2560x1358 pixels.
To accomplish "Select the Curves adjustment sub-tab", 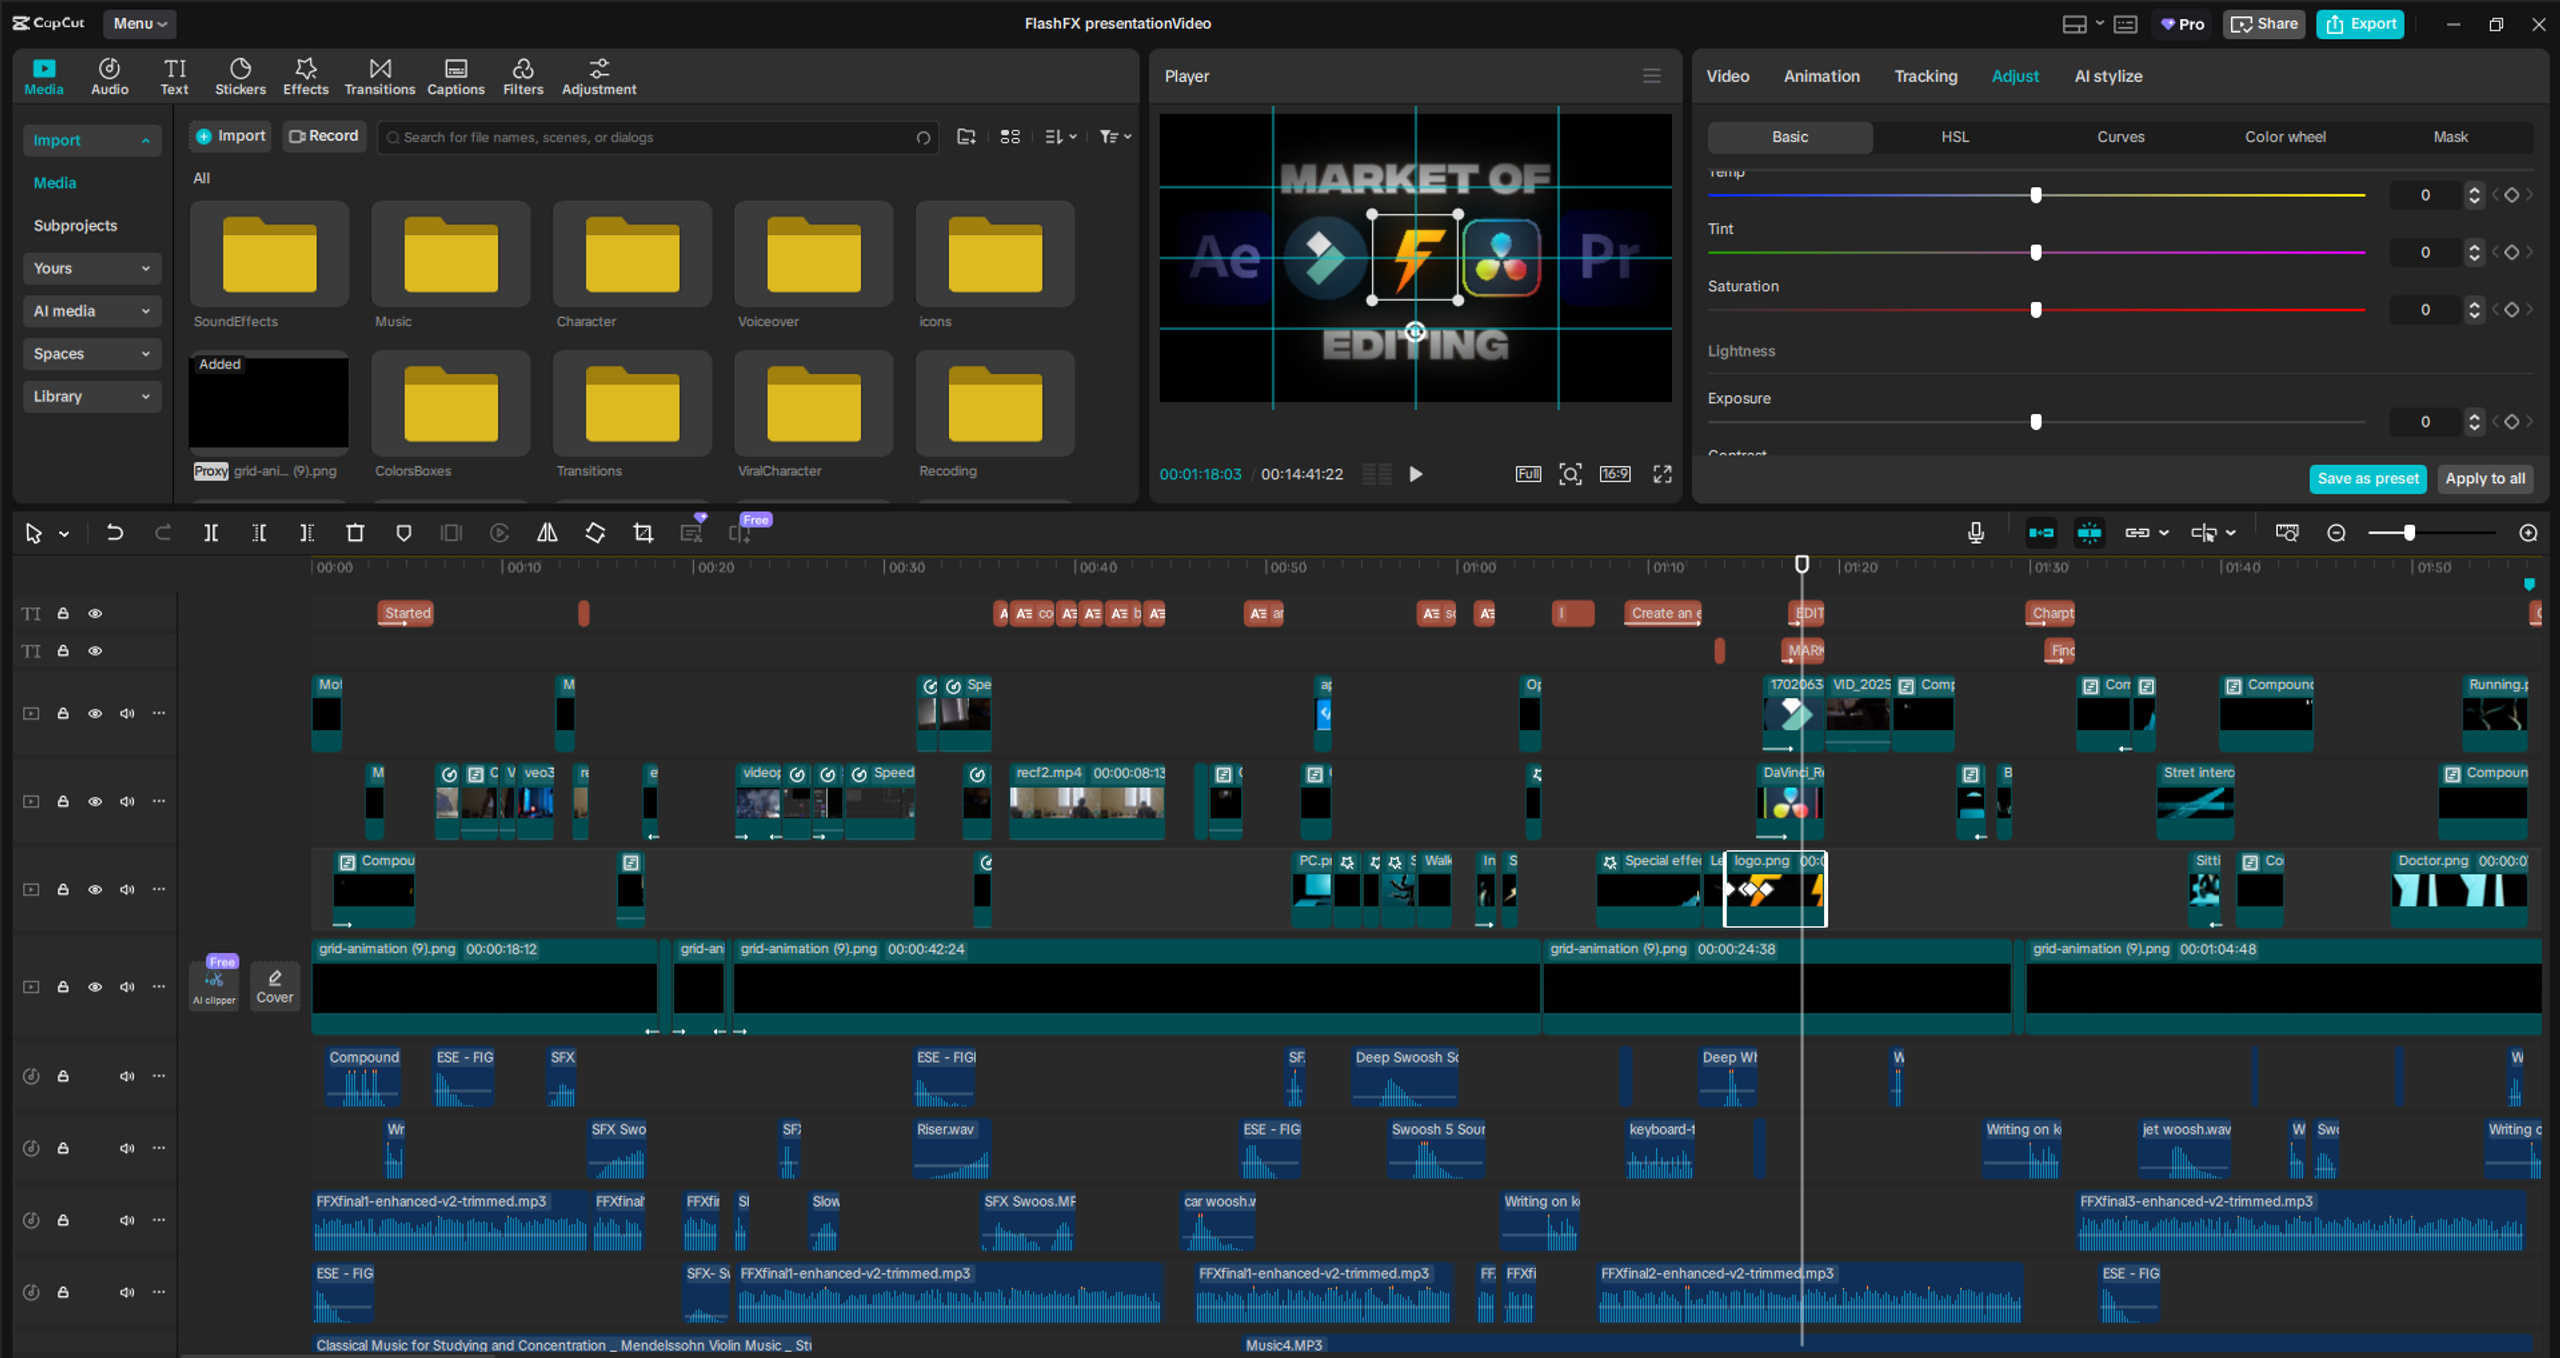I will click(x=2120, y=137).
